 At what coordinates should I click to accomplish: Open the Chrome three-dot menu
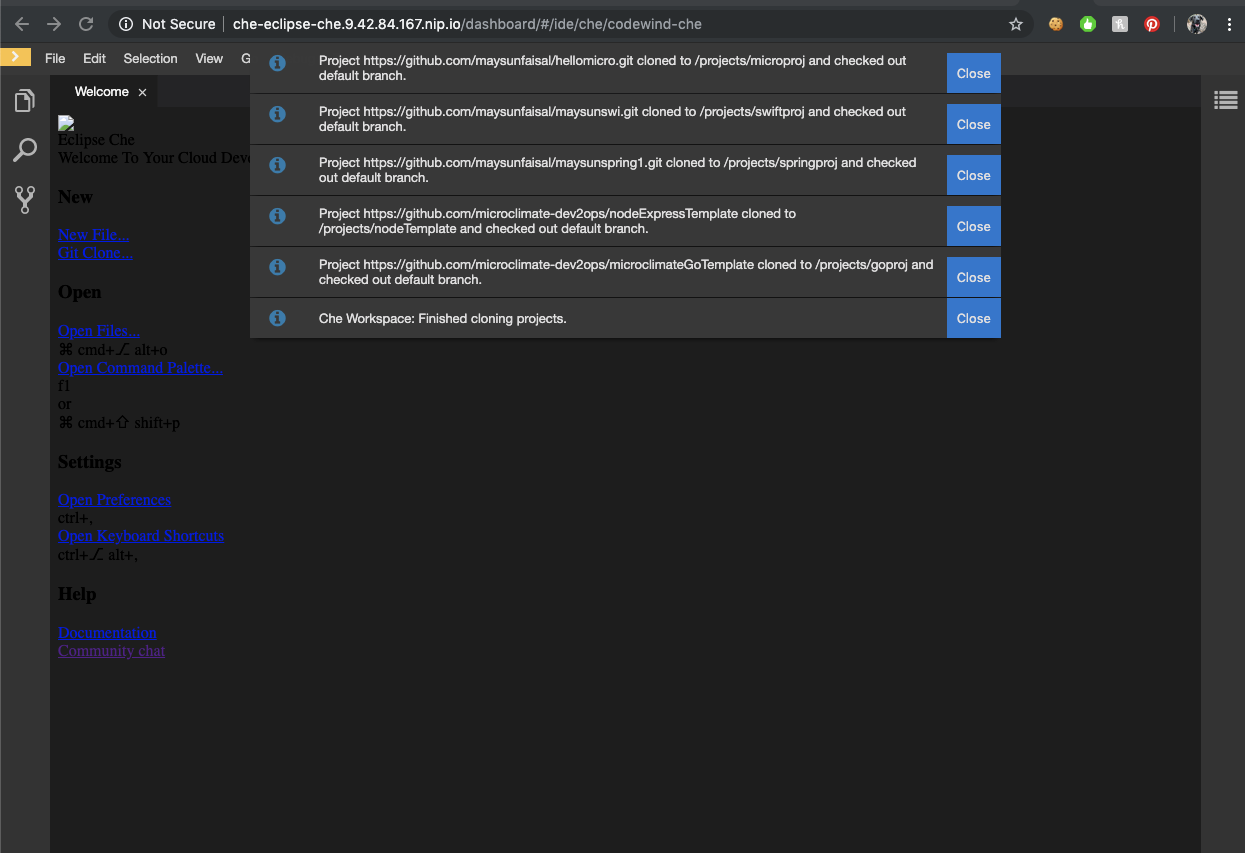[x=1229, y=23]
